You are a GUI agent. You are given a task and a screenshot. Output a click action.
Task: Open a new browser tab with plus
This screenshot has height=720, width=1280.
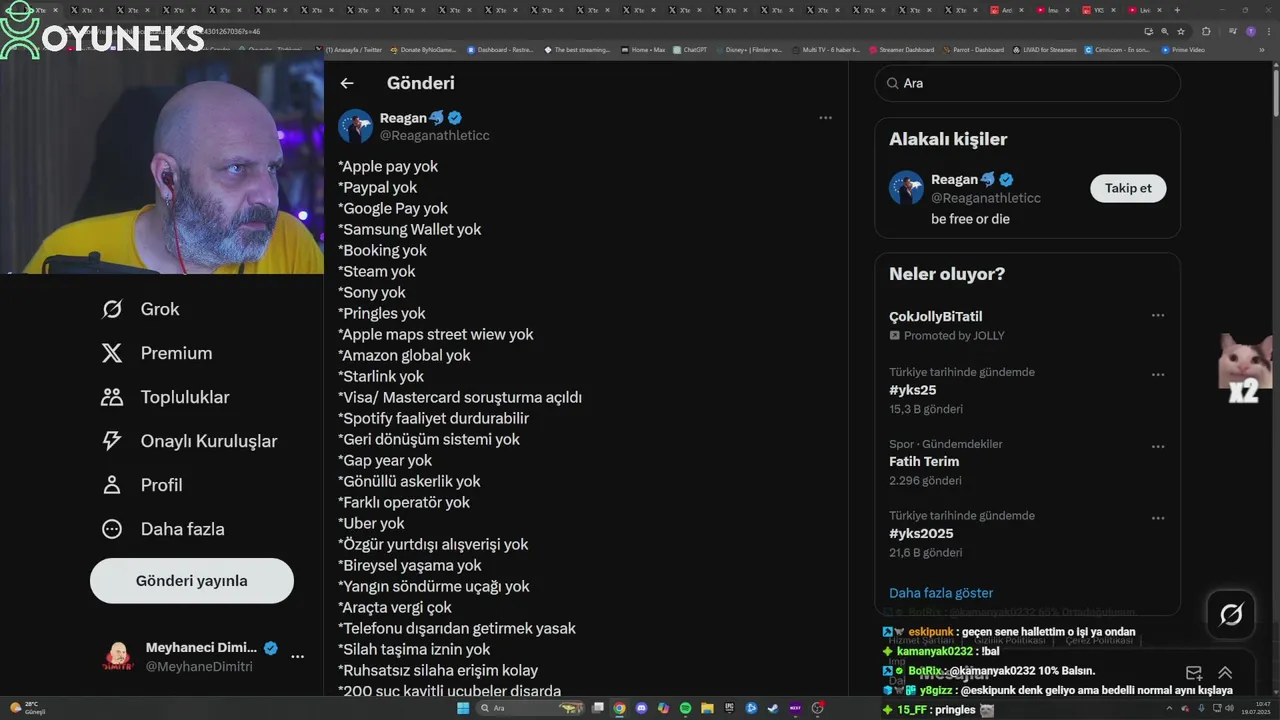point(1177,10)
